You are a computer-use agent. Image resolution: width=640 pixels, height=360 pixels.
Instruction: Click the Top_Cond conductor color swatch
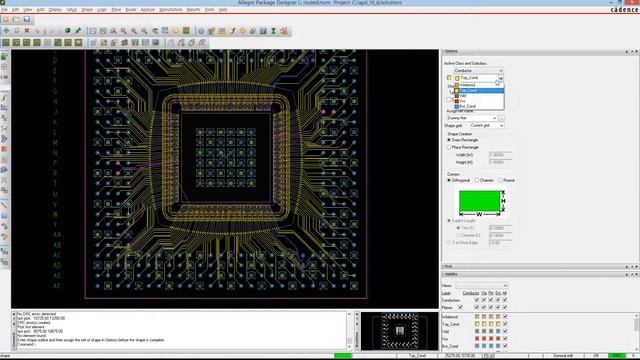[x=477, y=324]
